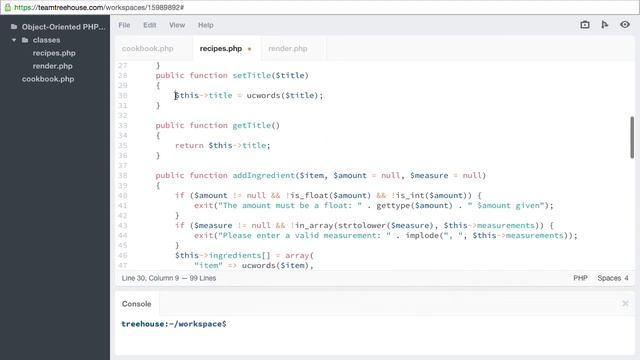Viewport: 640px width, 360px height.
Task: Switch to the render.php tab
Action: point(287,49)
